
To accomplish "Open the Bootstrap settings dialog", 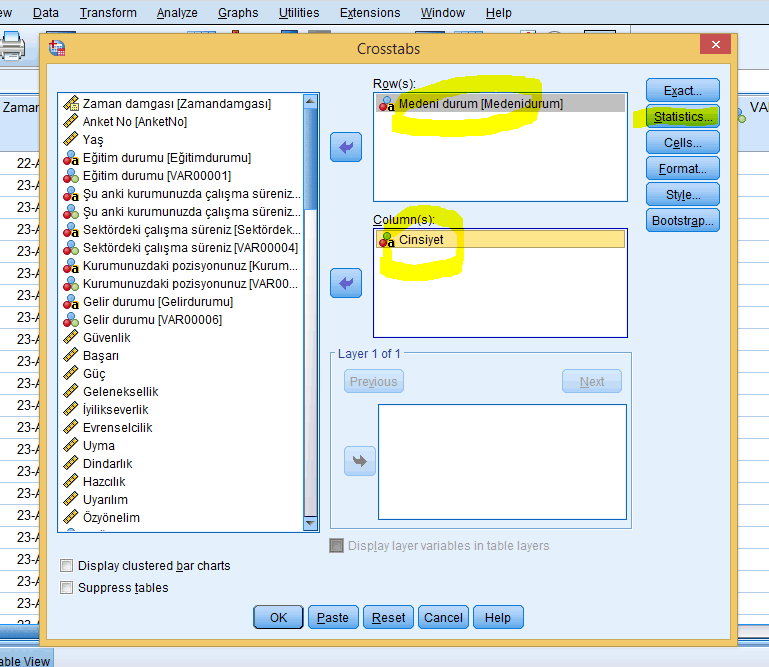I will tap(682, 221).
